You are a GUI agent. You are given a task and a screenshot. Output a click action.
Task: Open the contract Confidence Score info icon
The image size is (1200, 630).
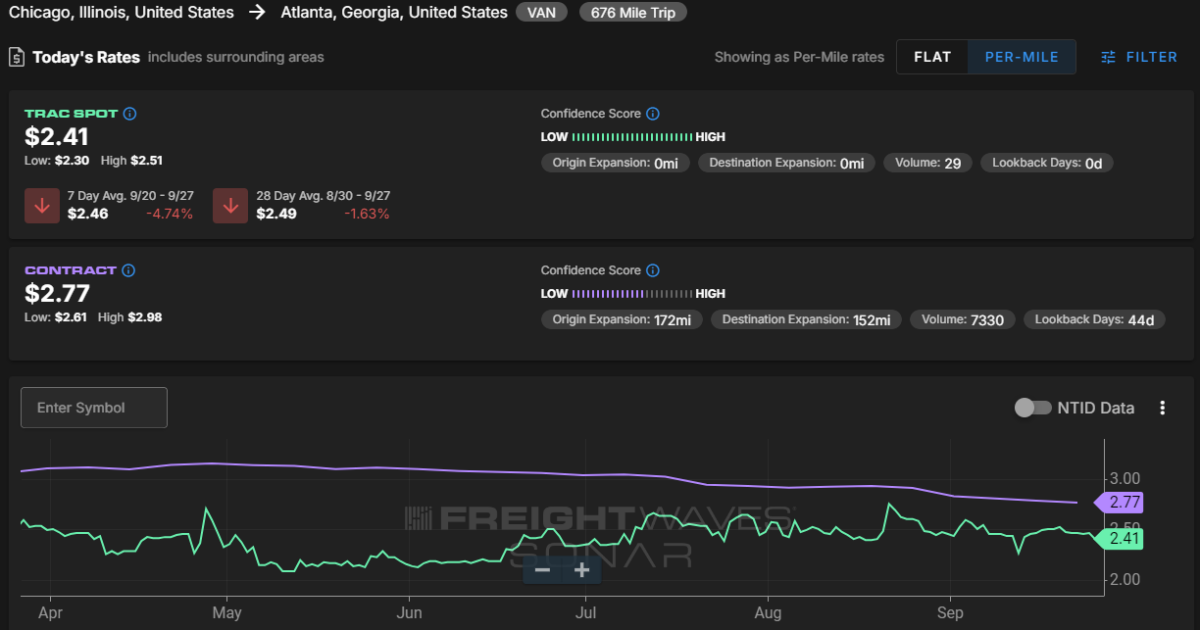pos(653,271)
